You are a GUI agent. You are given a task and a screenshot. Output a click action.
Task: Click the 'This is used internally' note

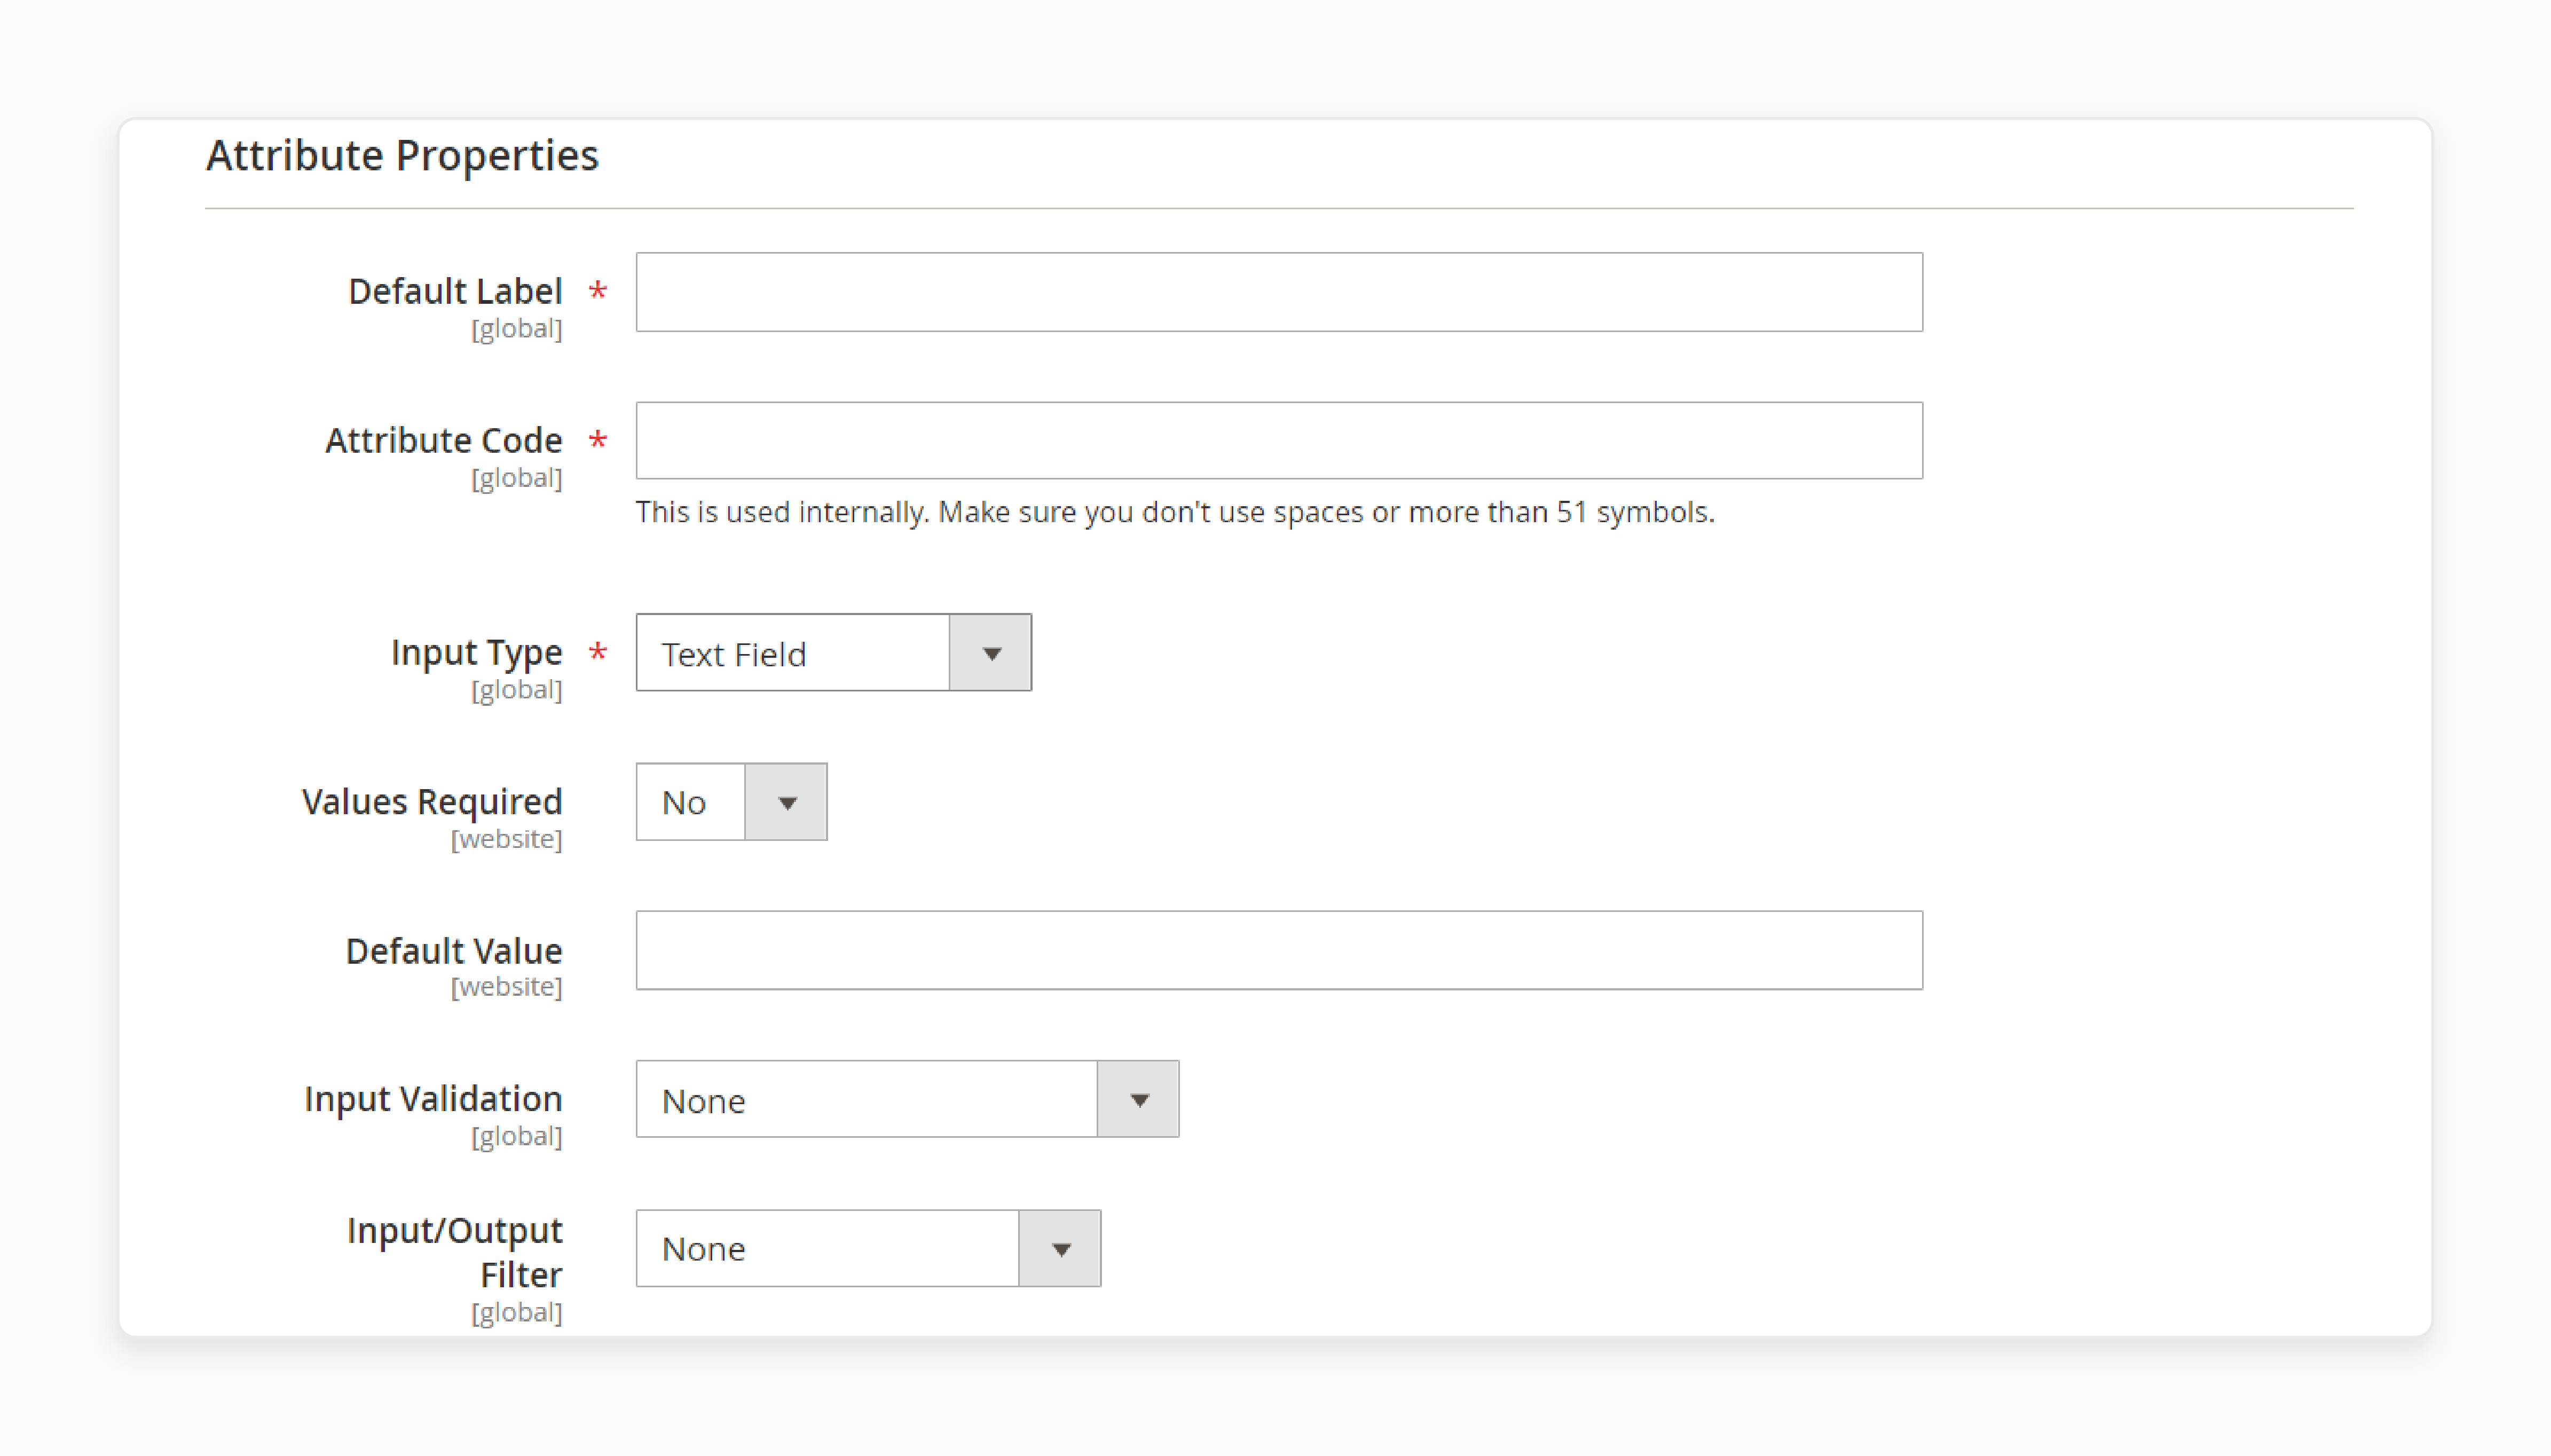1175,512
